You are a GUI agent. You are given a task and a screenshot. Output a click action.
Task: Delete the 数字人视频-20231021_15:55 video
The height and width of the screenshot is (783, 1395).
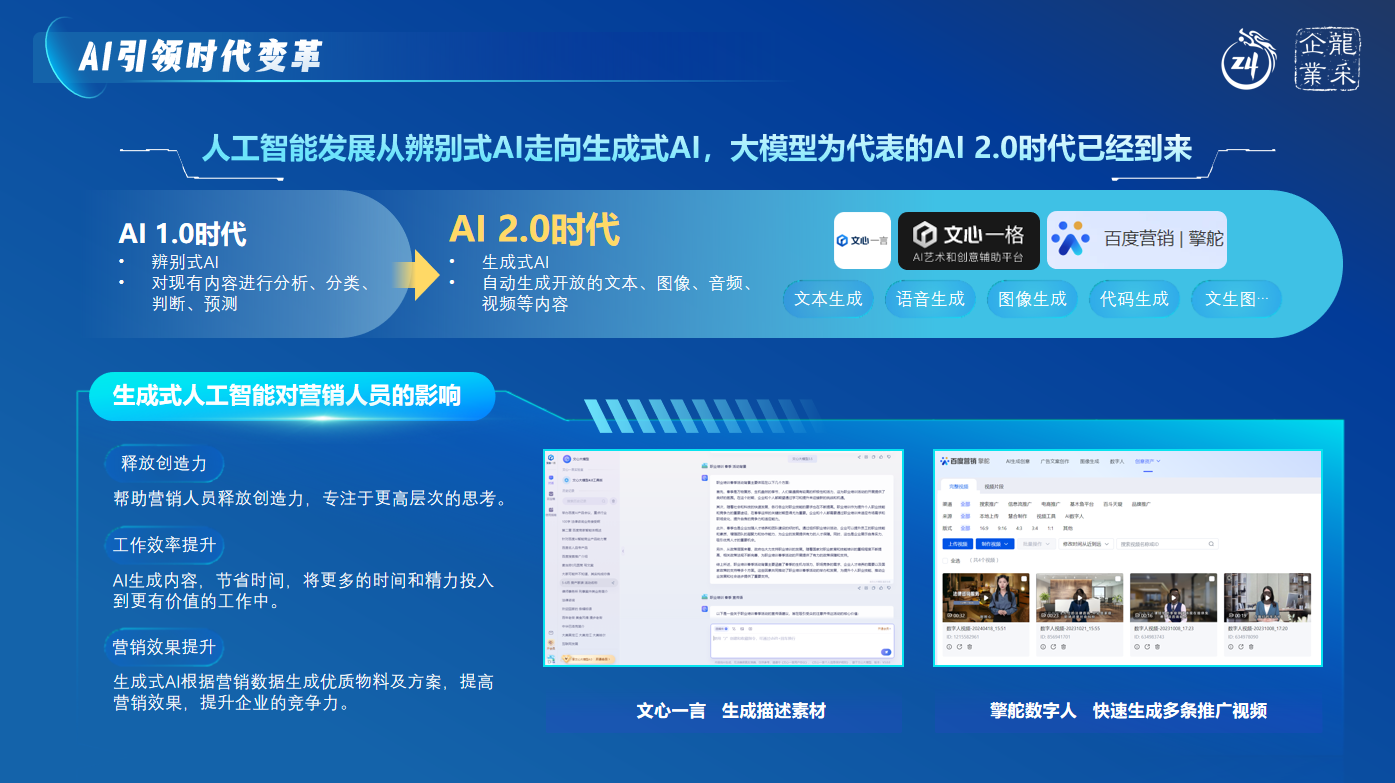coord(1065,647)
